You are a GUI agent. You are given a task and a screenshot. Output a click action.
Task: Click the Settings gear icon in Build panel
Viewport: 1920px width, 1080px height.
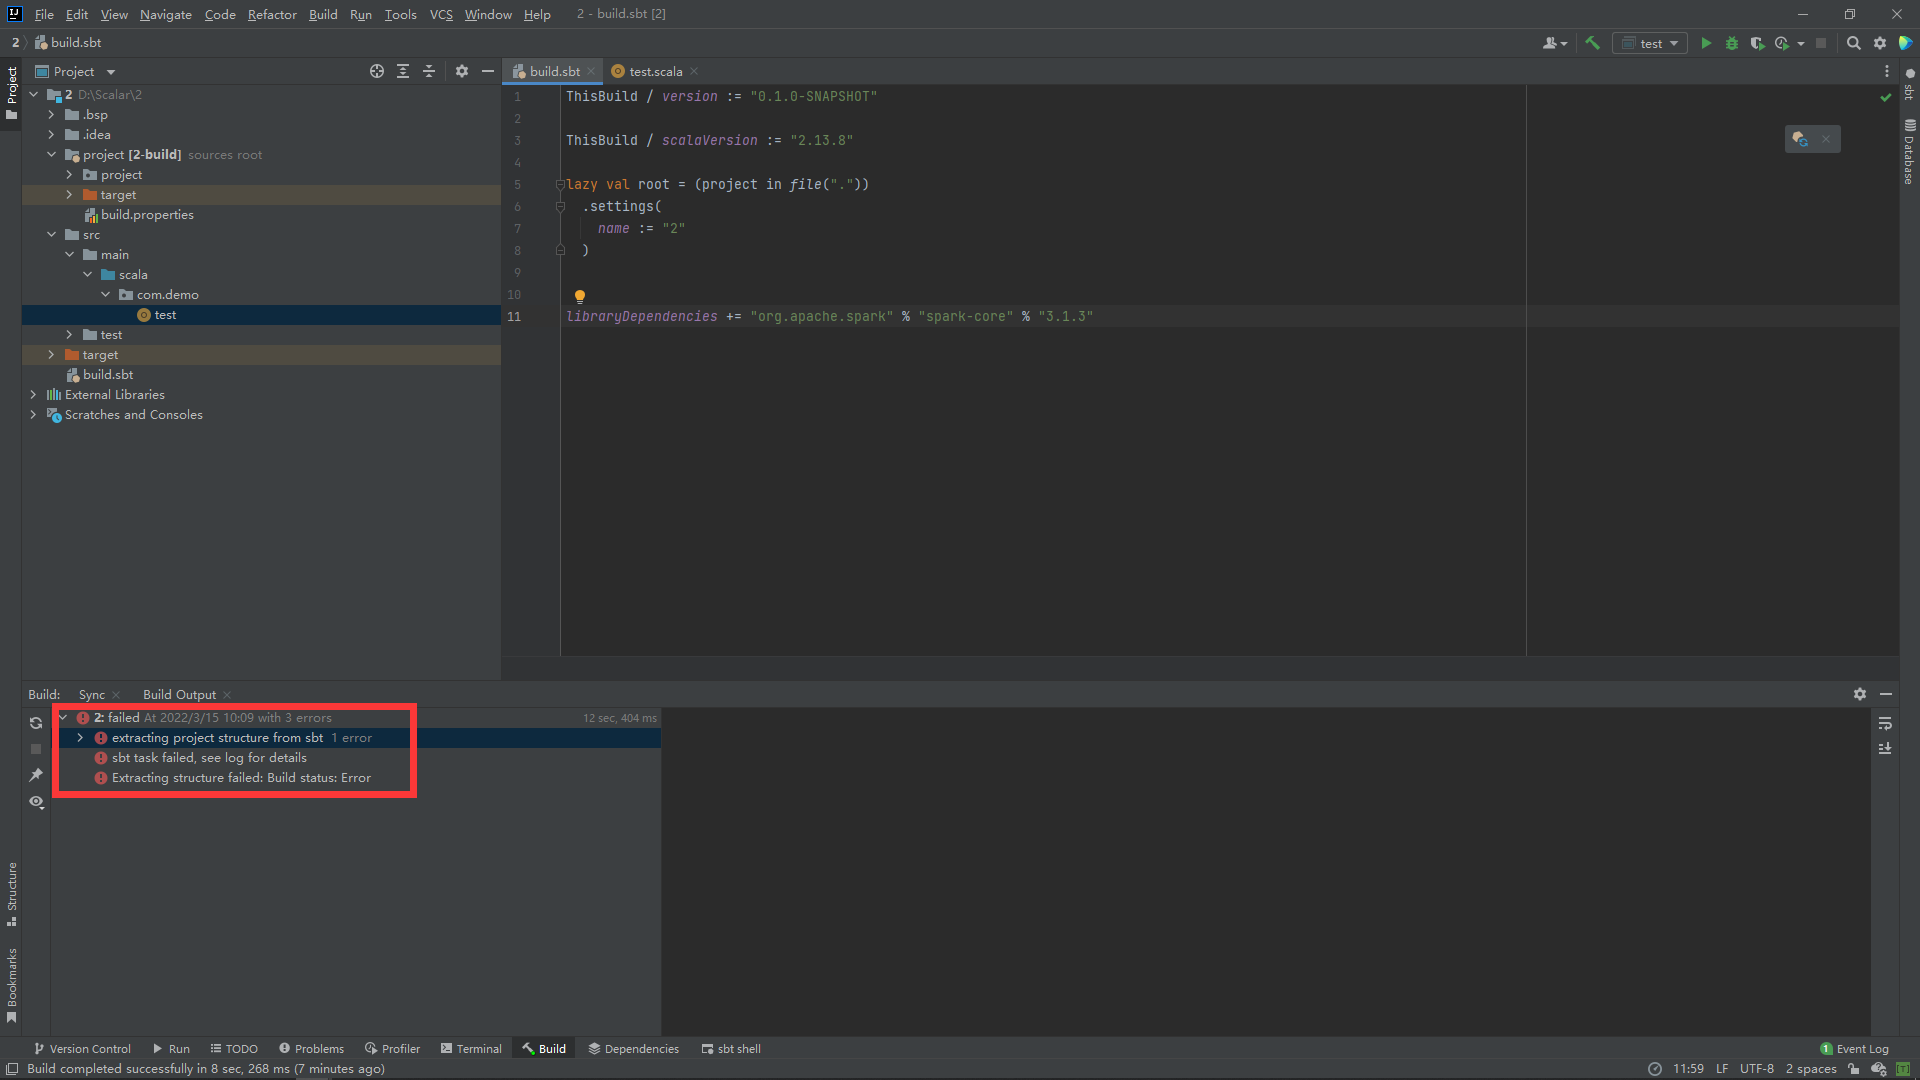(x=1859, y=694)
